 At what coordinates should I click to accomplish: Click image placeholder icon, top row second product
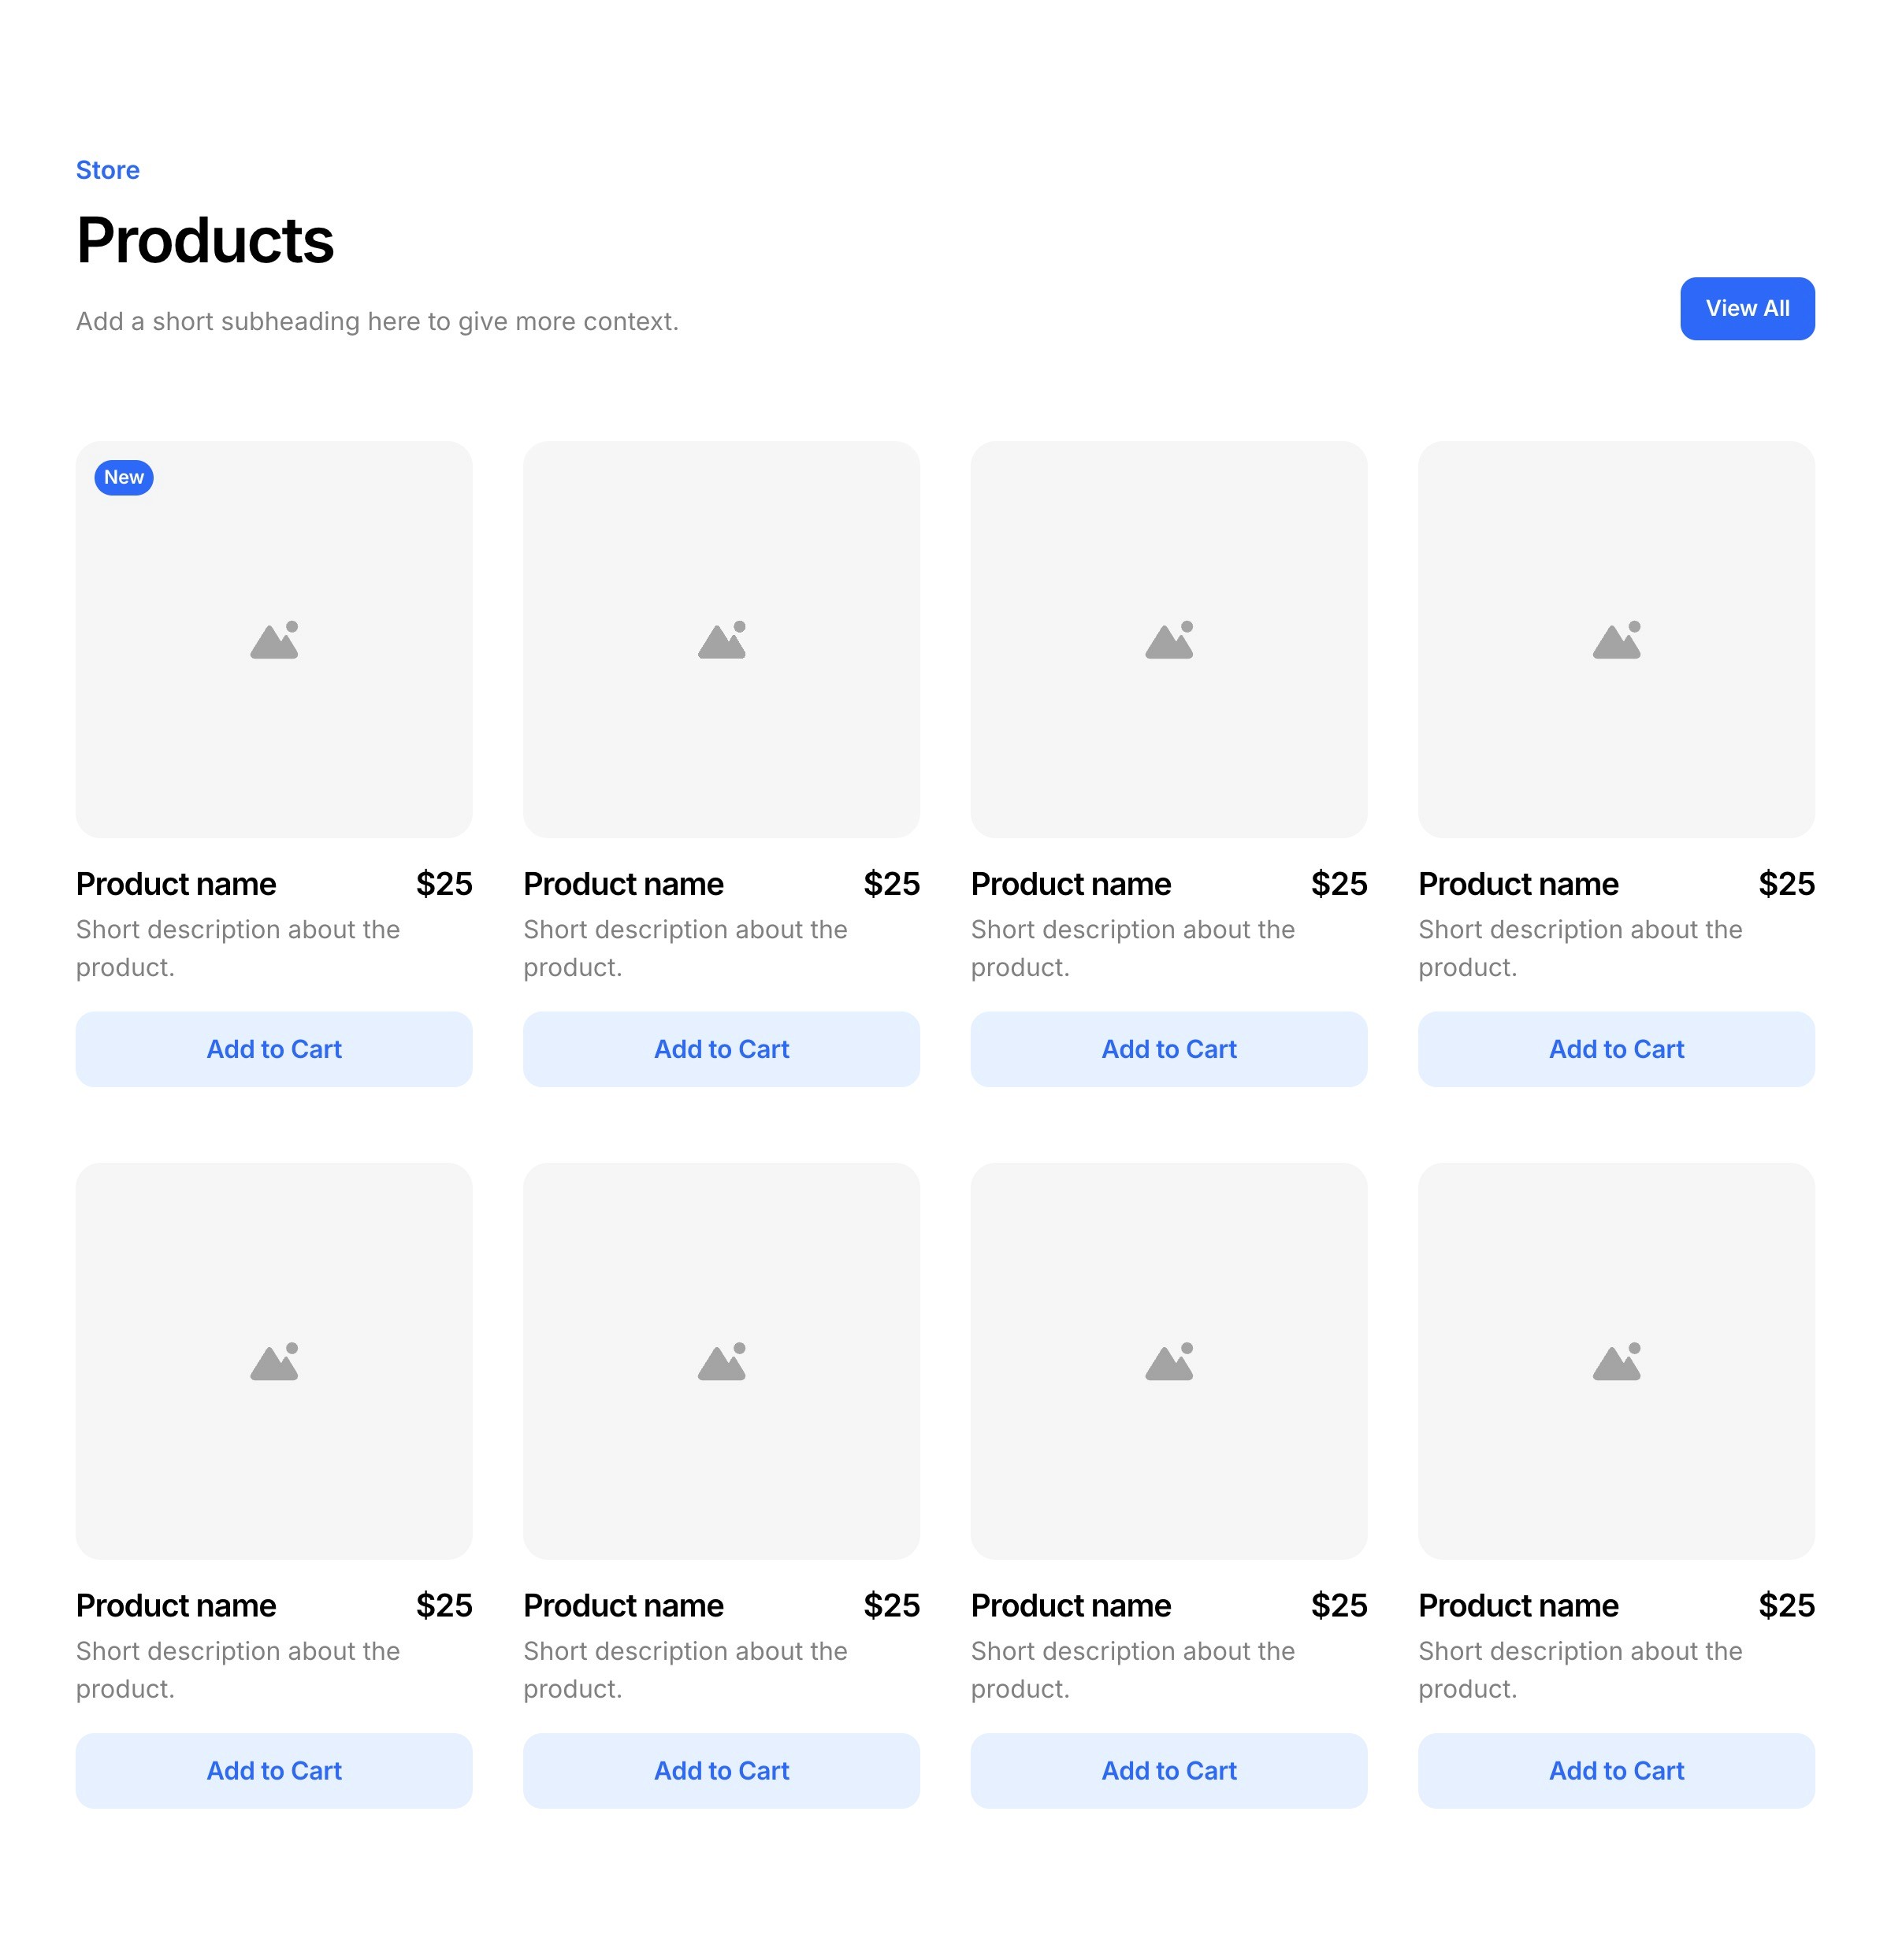721,640
